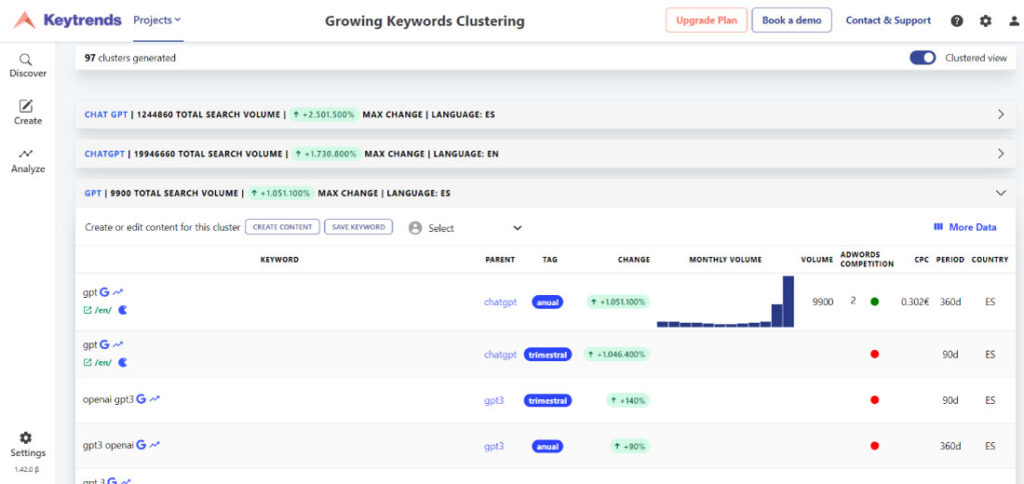Click the SAVE KEYWORD button
The height and width of the screenshot is (484, 1024).
(359, 227)
